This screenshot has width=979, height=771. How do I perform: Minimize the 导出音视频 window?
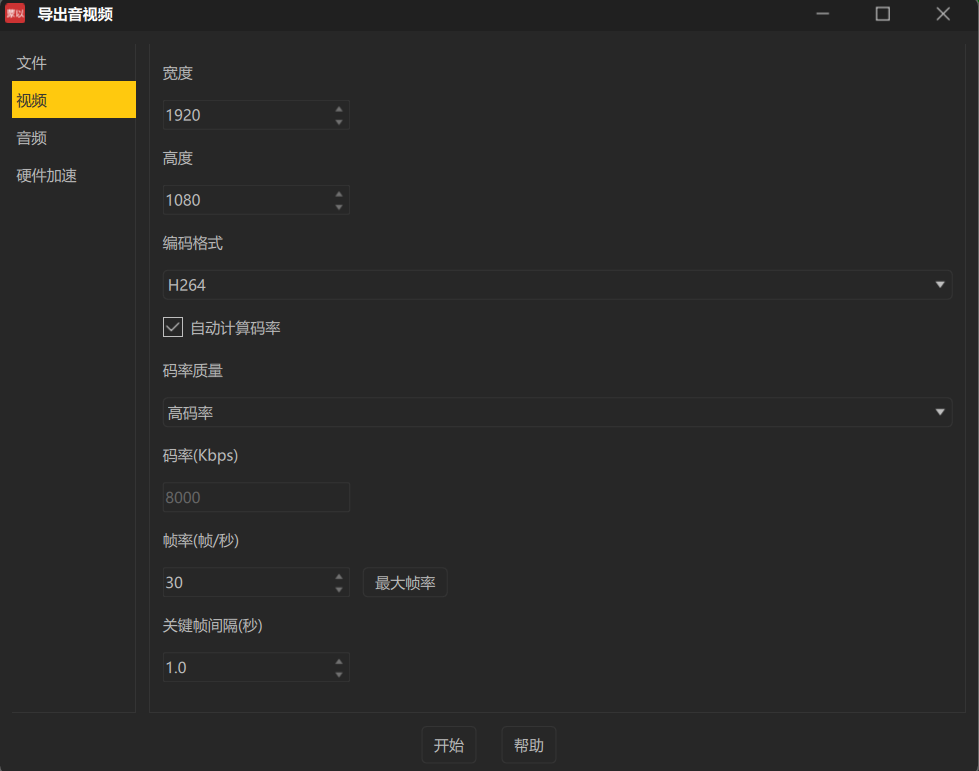[x=823, y=14]
